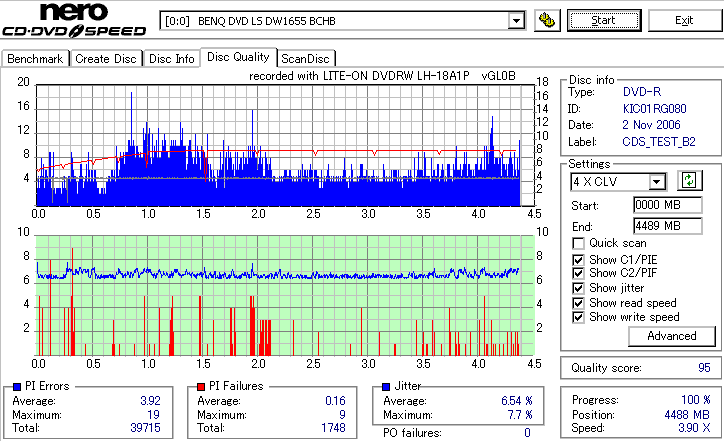
Task: Toggle Show jitter checkbox
Action: [578, 289]
